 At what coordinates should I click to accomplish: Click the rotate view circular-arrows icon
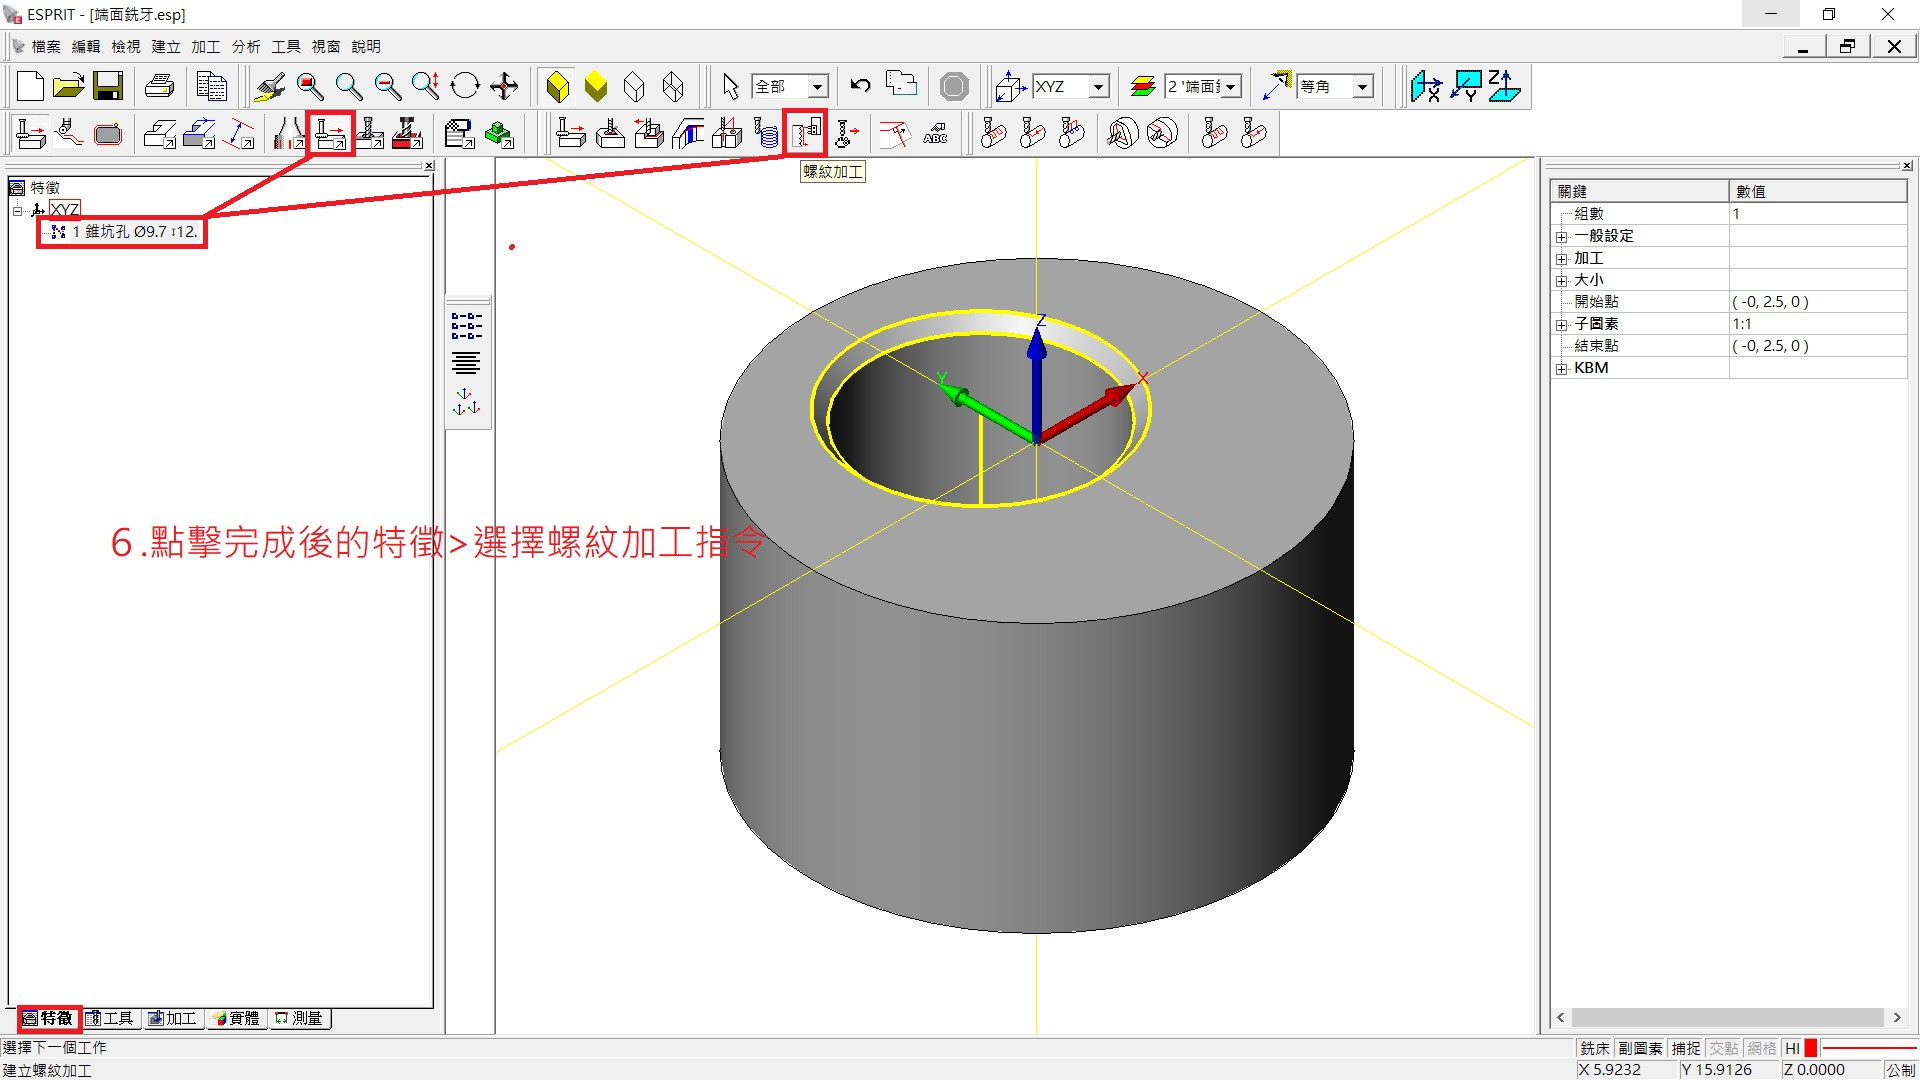pos(465,87)
